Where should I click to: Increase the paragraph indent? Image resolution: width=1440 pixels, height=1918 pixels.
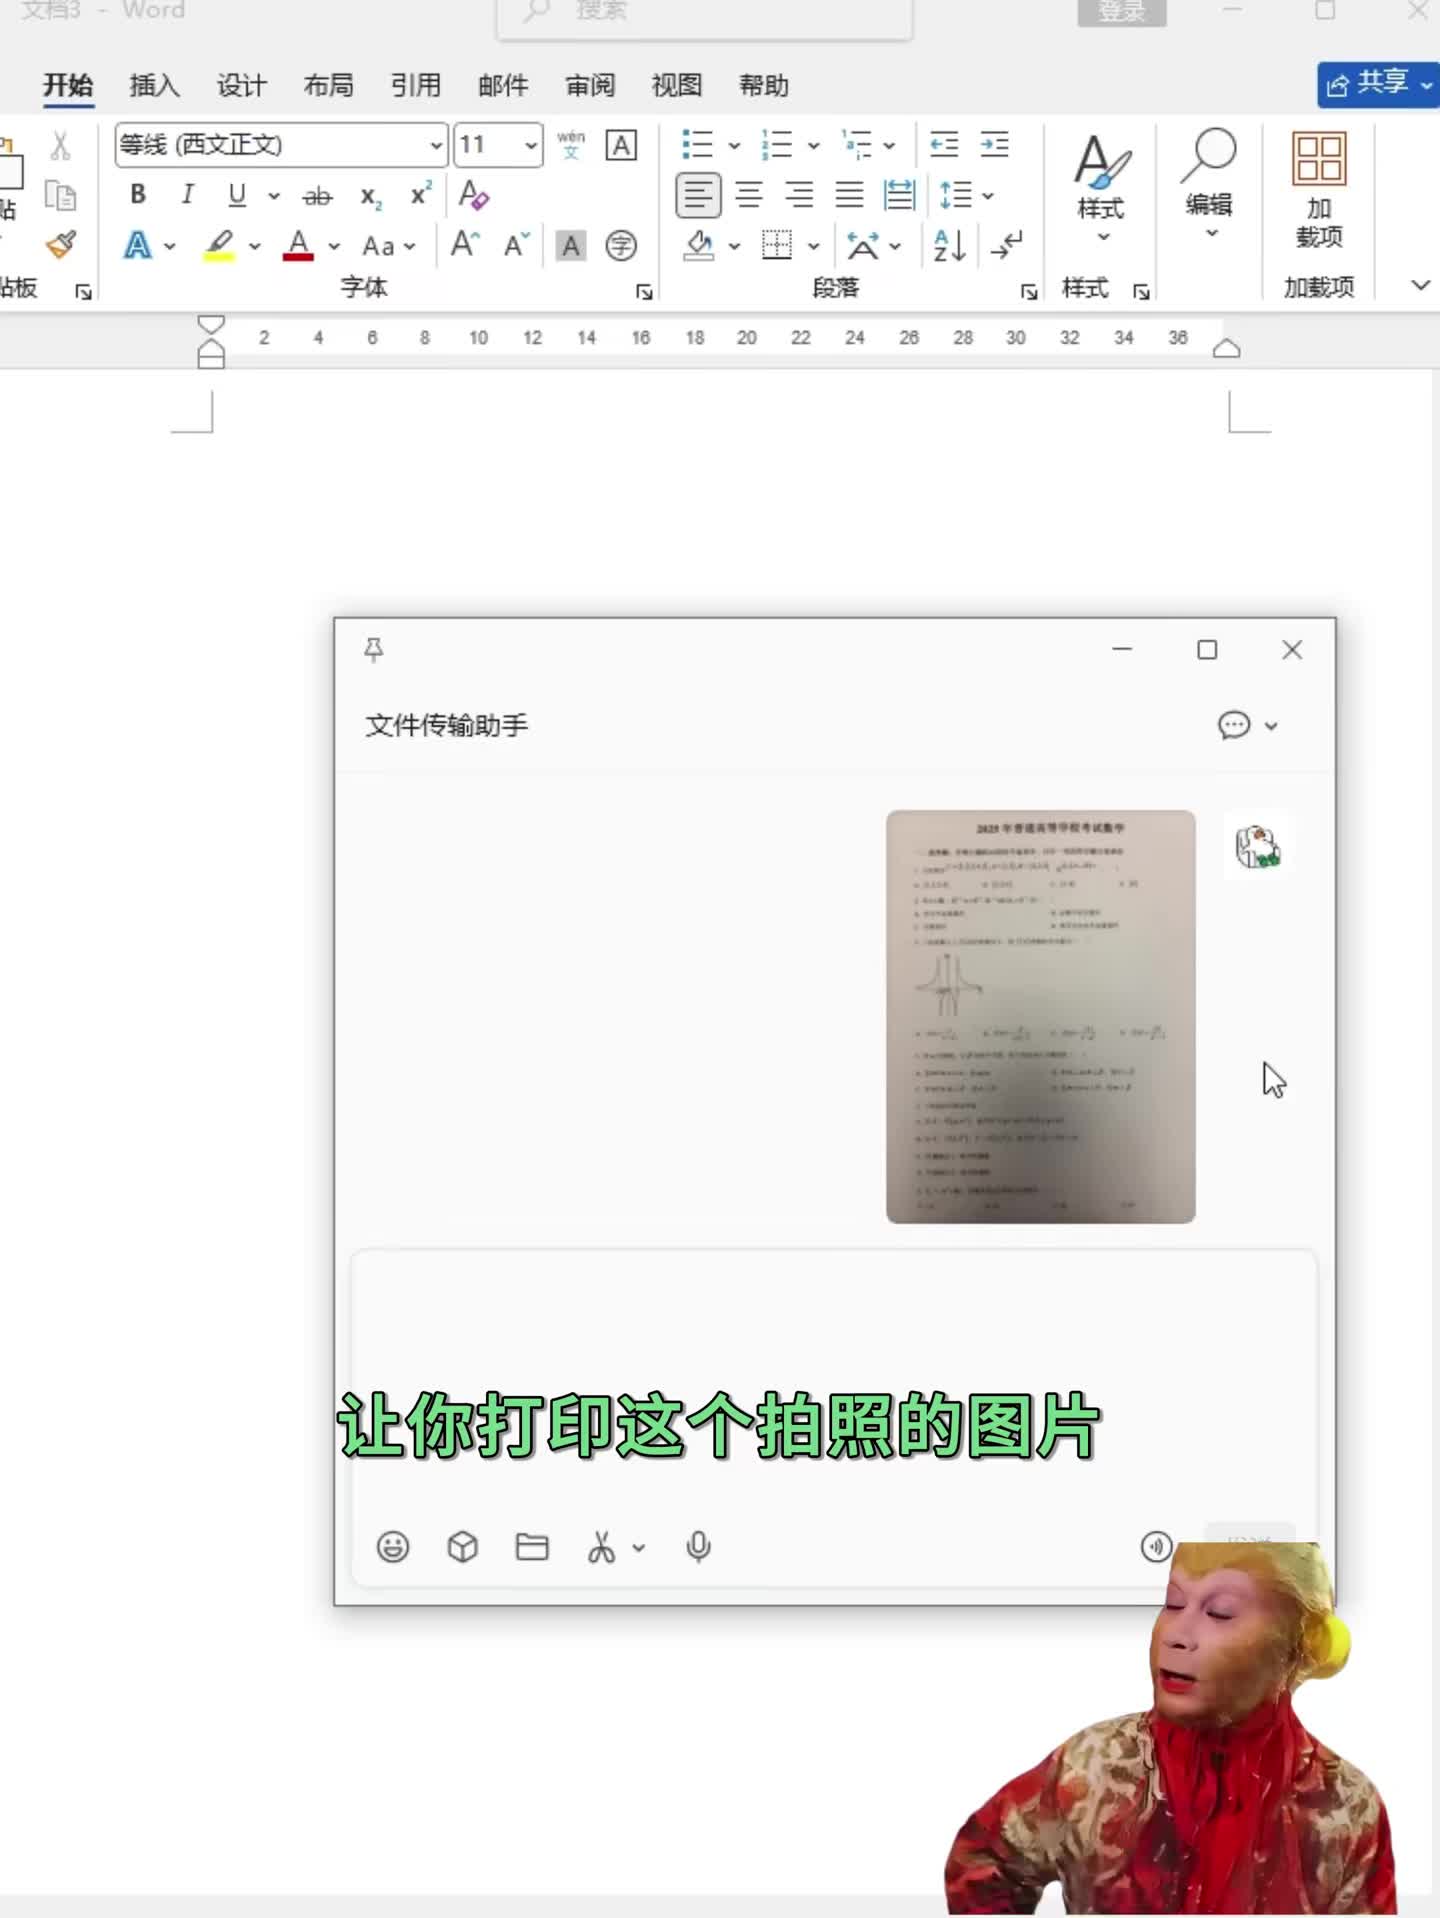coord(995,145)
